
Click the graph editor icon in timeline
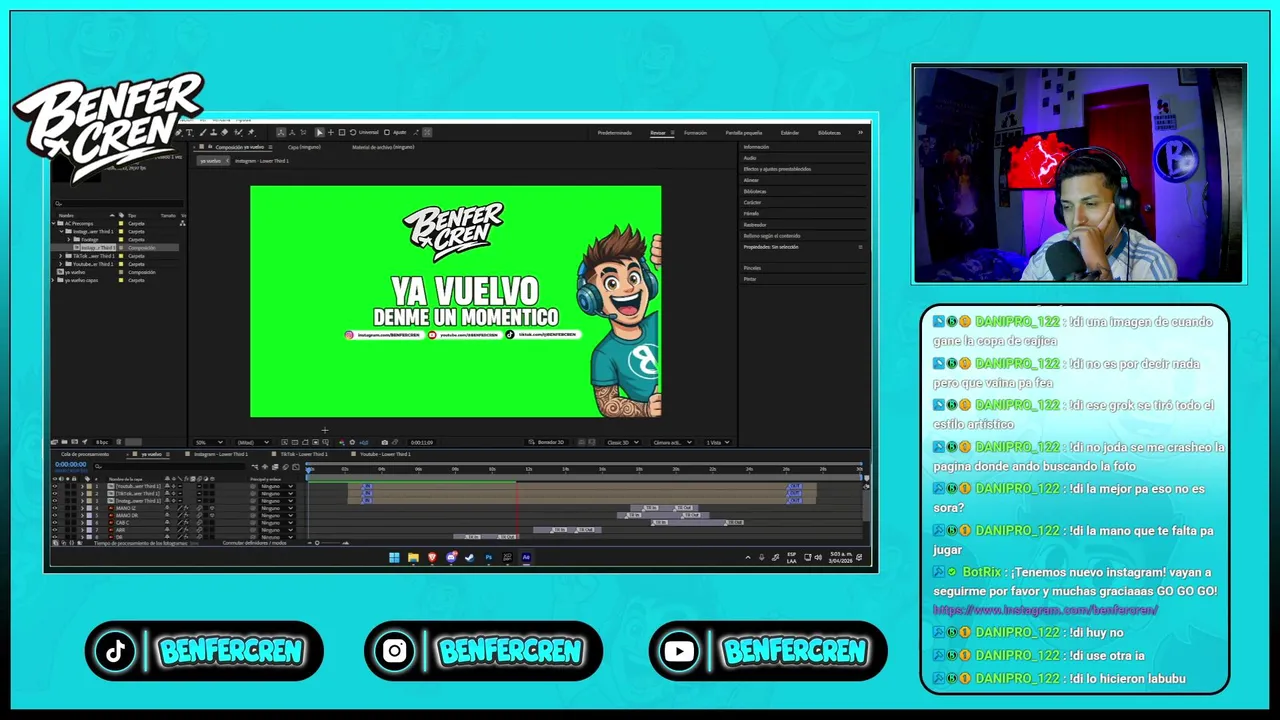point(296,467)
